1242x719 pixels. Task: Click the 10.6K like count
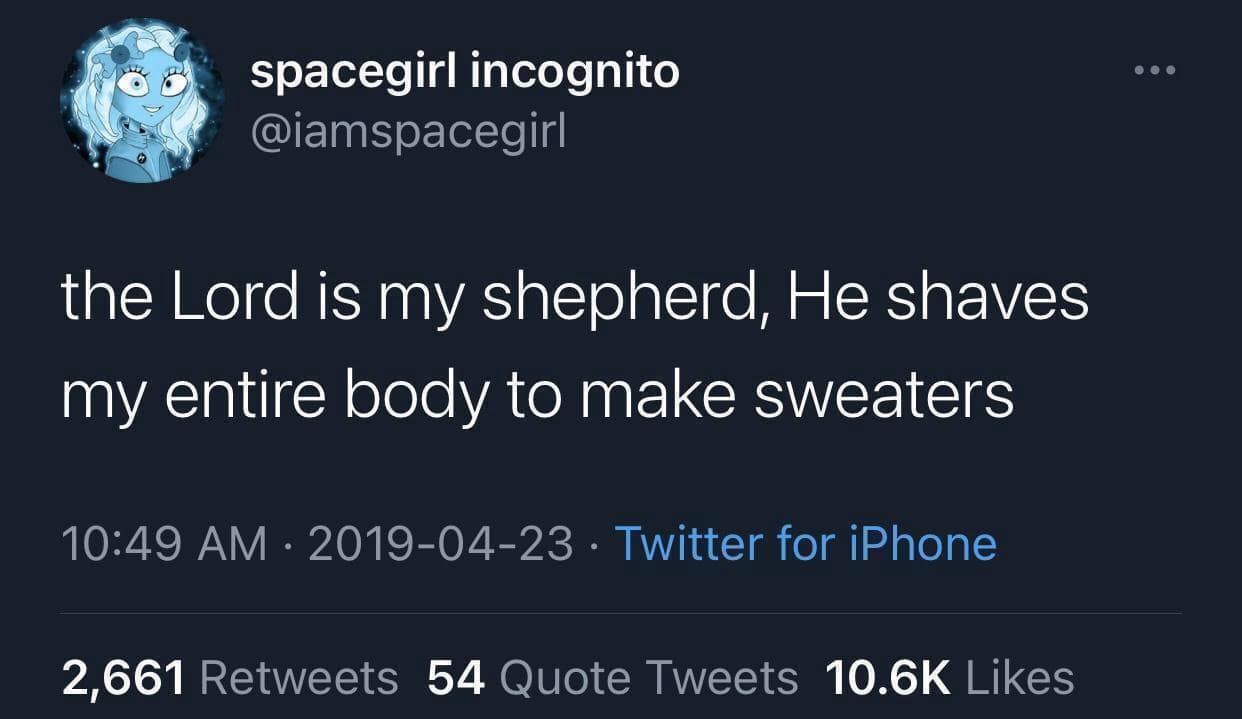pos(889,678)
